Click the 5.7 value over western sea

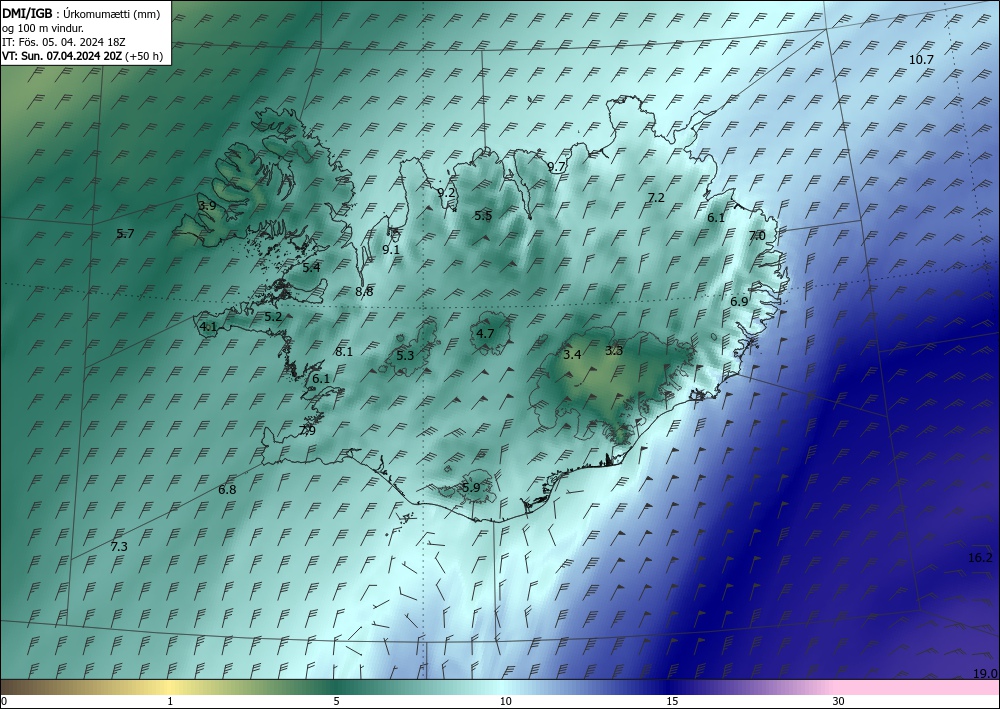pyautogui.click(x=126, y=233)
